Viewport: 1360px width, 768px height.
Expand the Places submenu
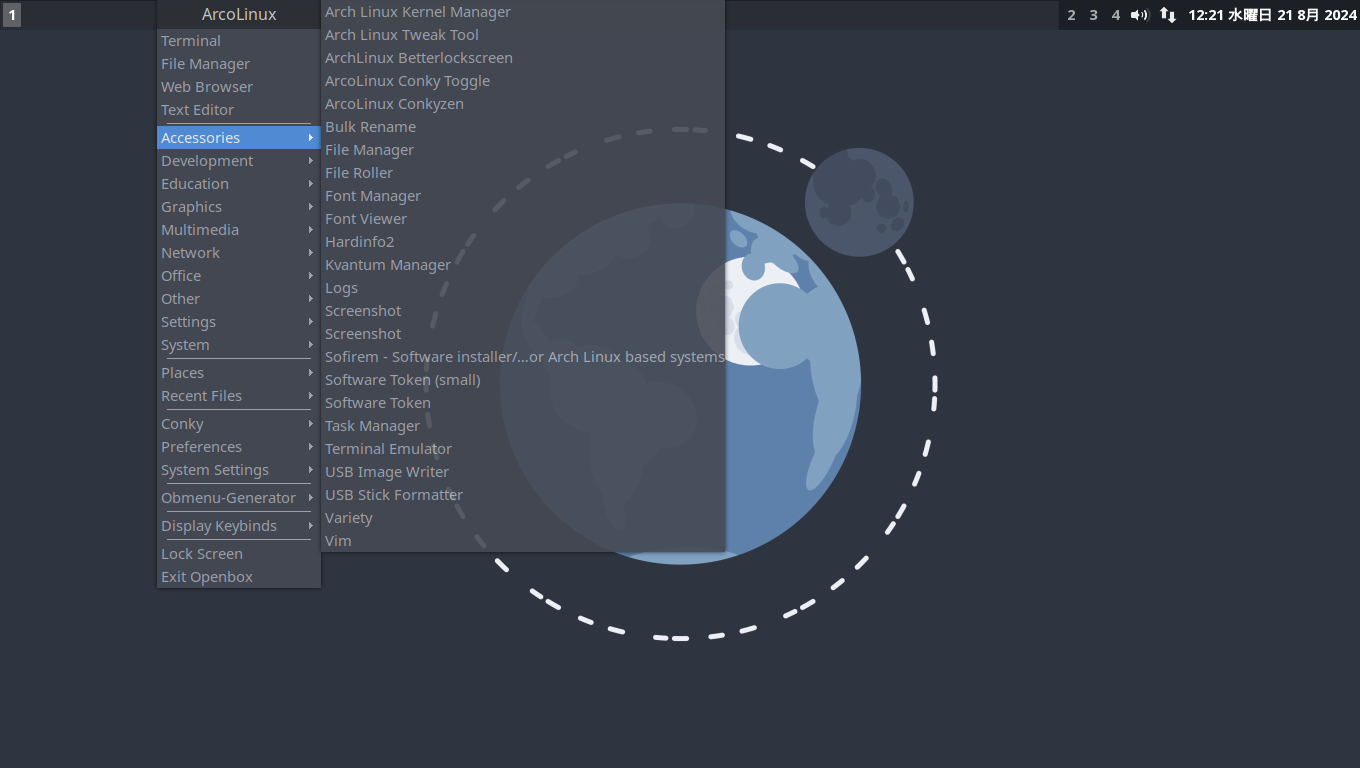point(239,373)
